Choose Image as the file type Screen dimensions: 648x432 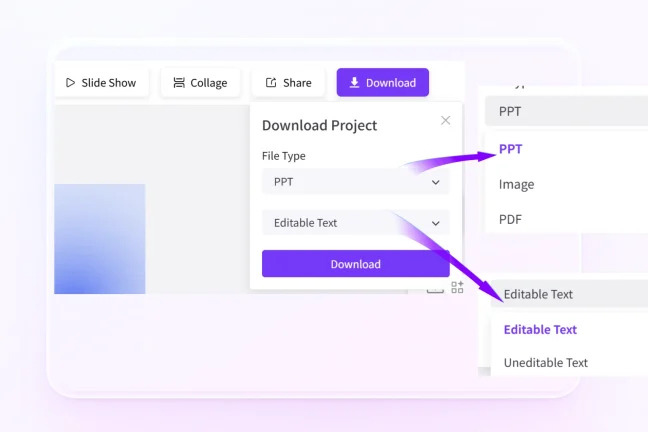coord(516,184)
